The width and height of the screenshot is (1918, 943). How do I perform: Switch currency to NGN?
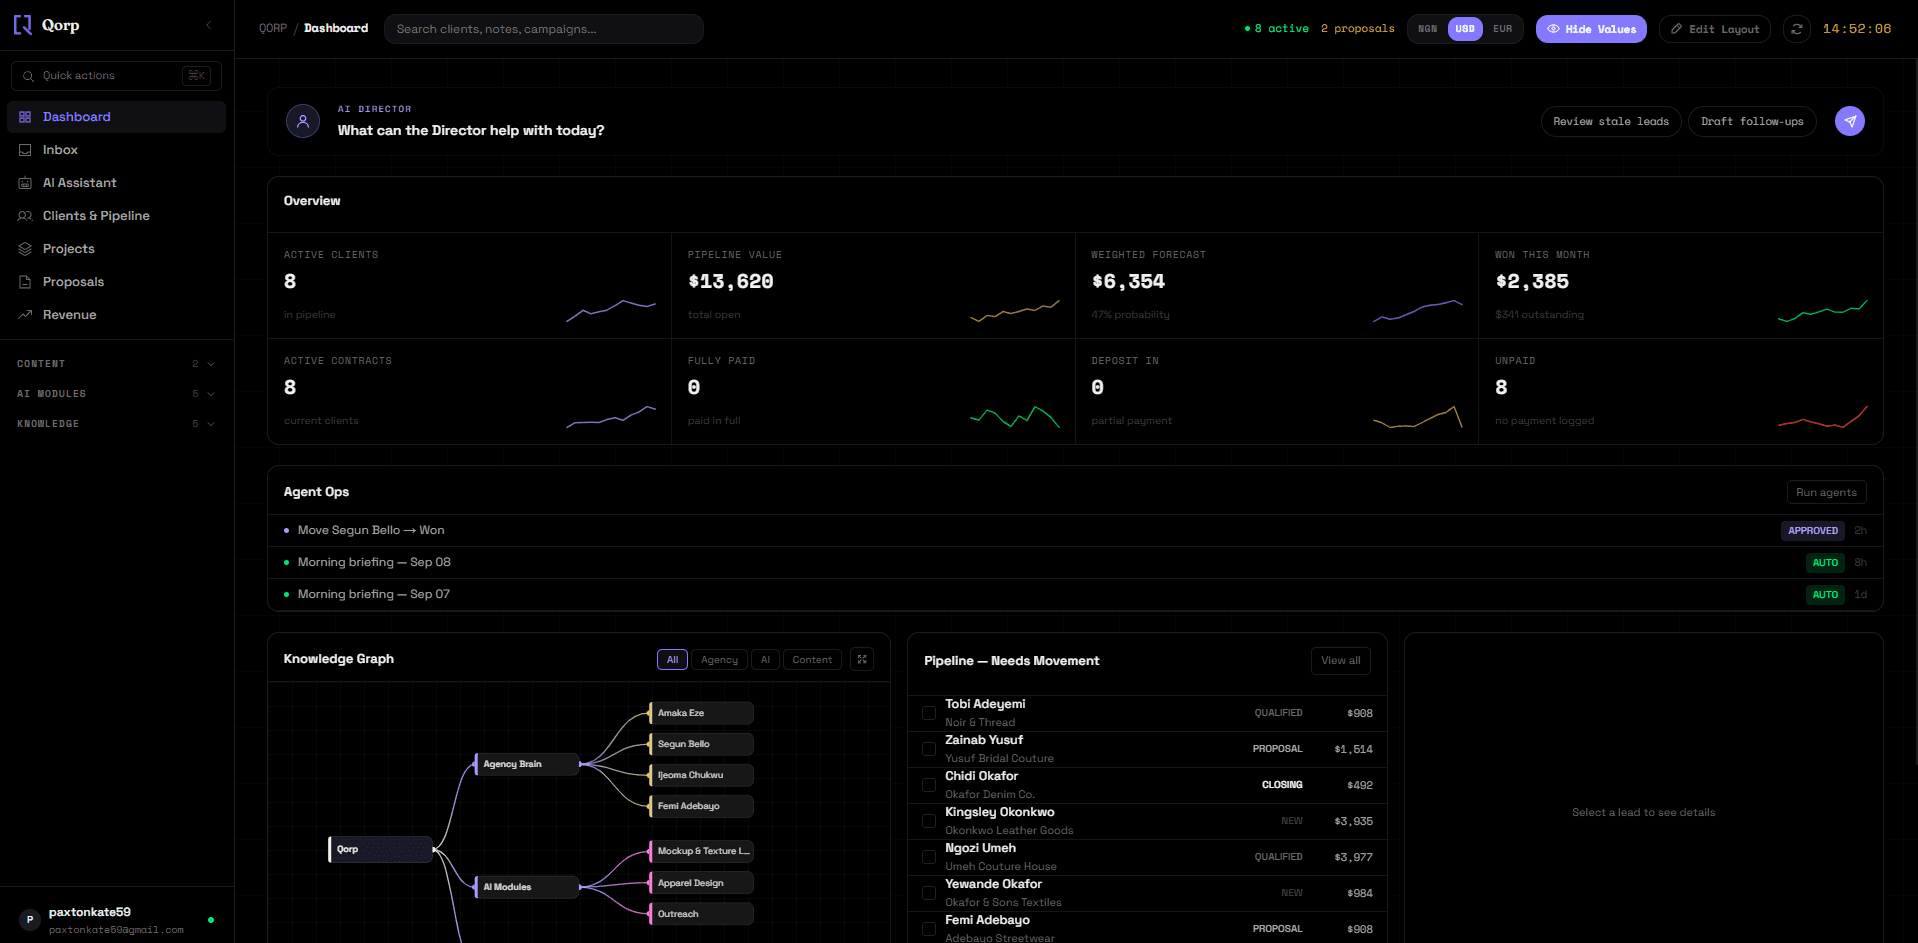pos(1428,29)
